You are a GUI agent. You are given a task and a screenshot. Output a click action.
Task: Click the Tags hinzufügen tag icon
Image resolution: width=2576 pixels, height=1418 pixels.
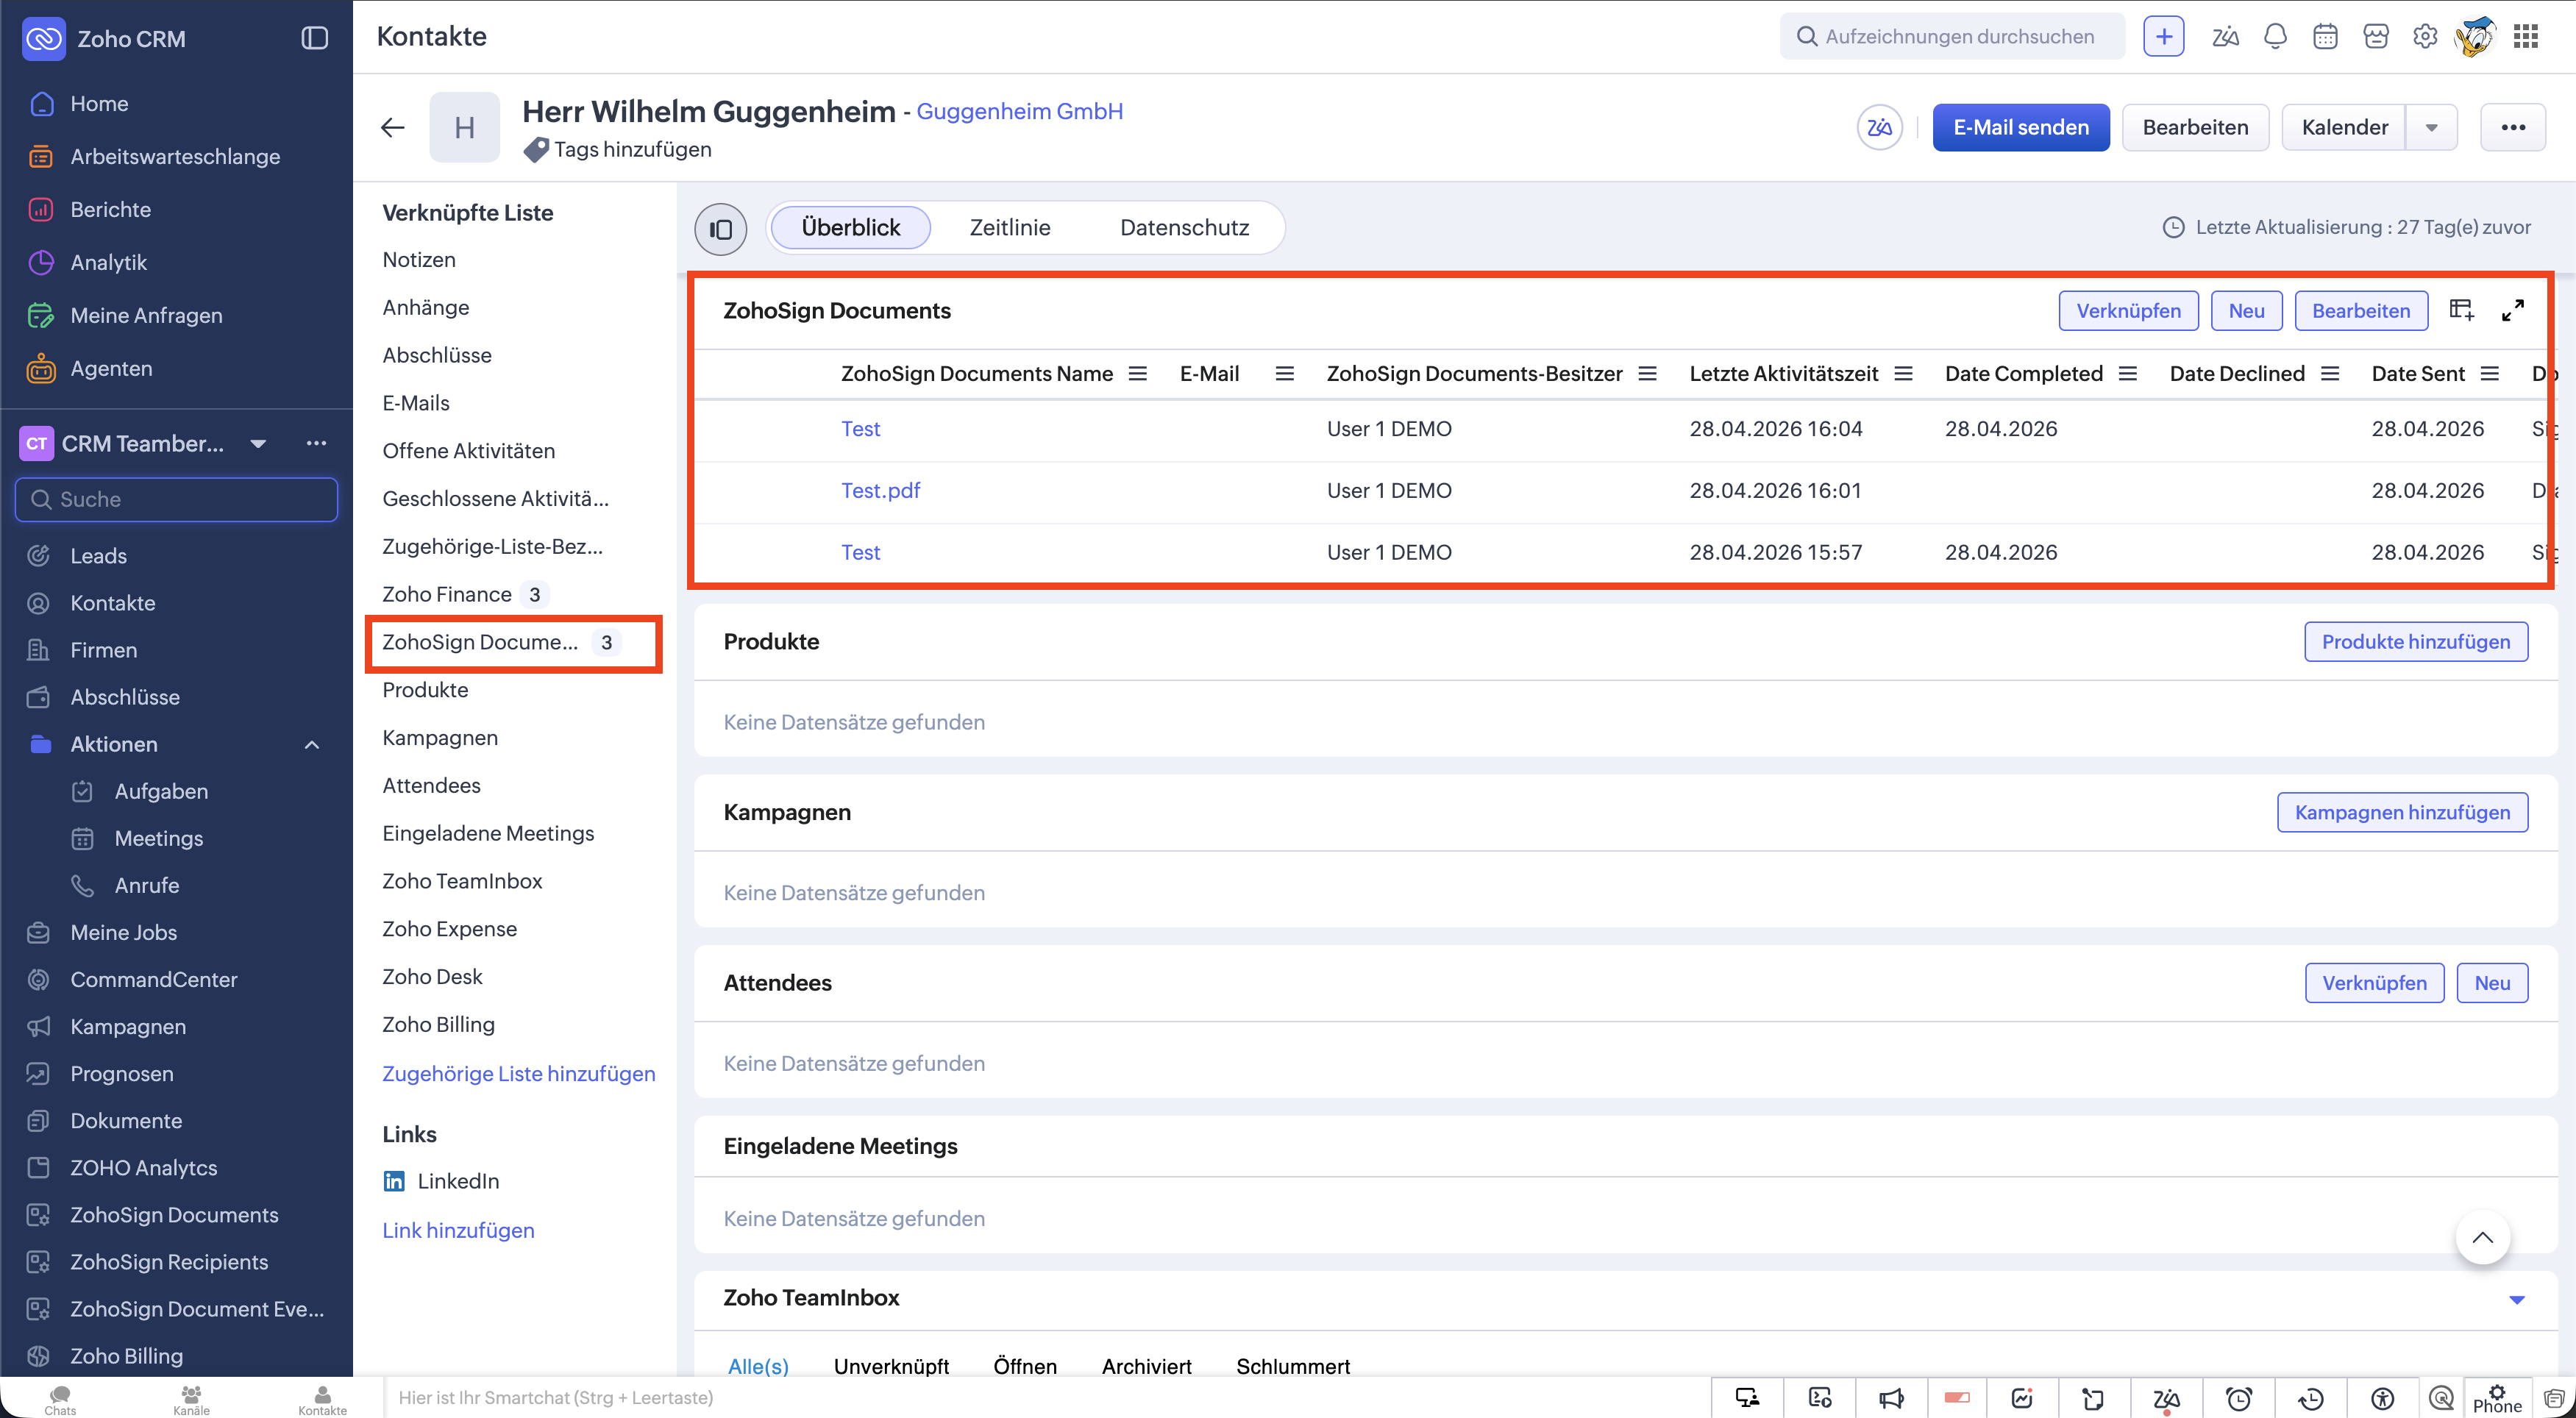point(536,150)
